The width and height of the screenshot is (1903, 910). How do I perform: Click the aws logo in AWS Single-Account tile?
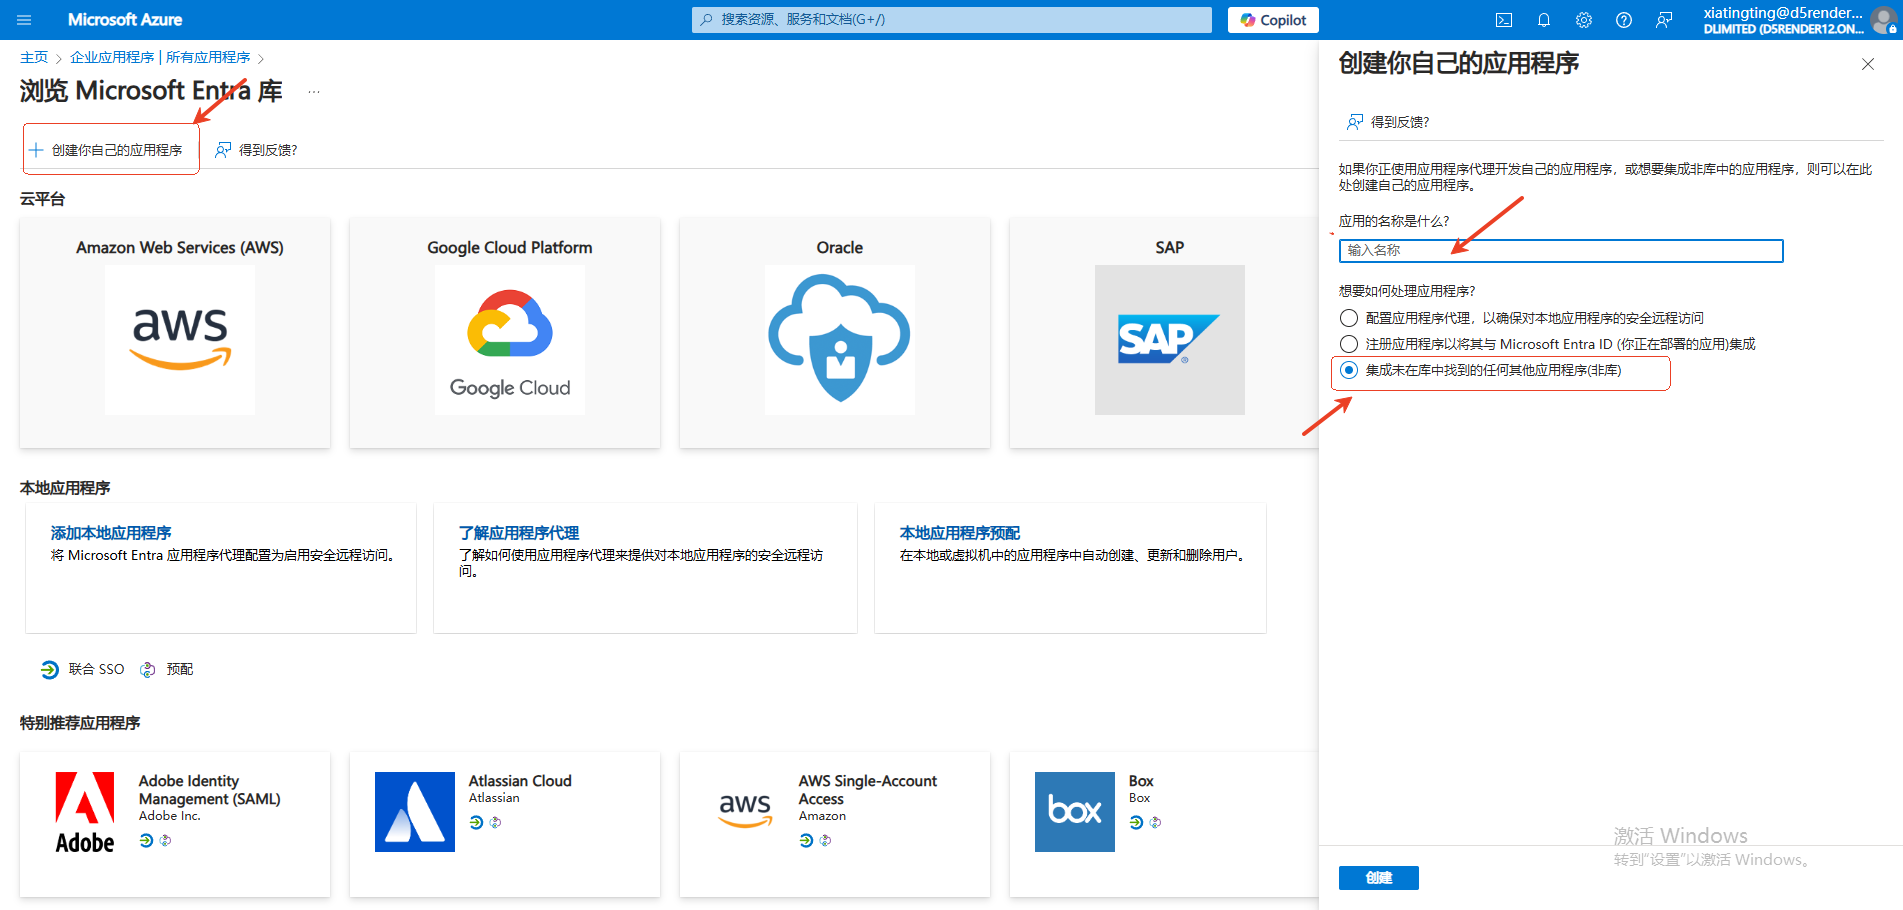(x=745, y=812)
